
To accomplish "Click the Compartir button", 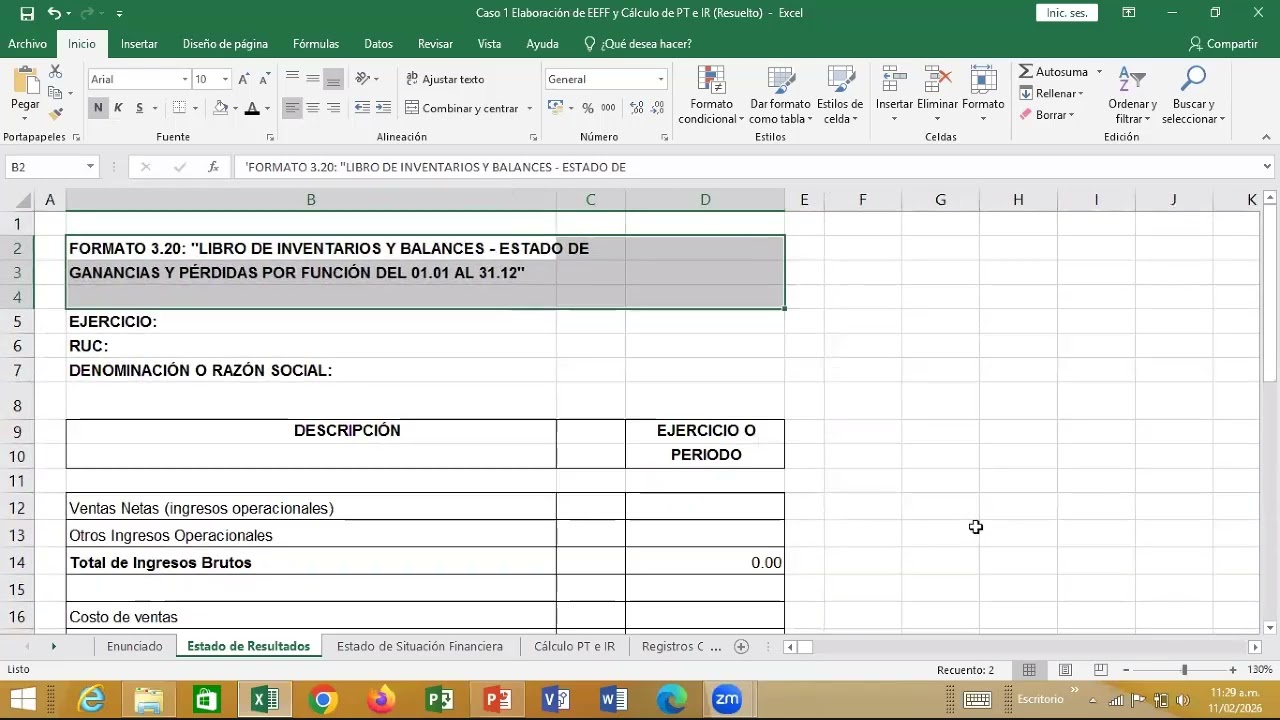I will 1223,44.
